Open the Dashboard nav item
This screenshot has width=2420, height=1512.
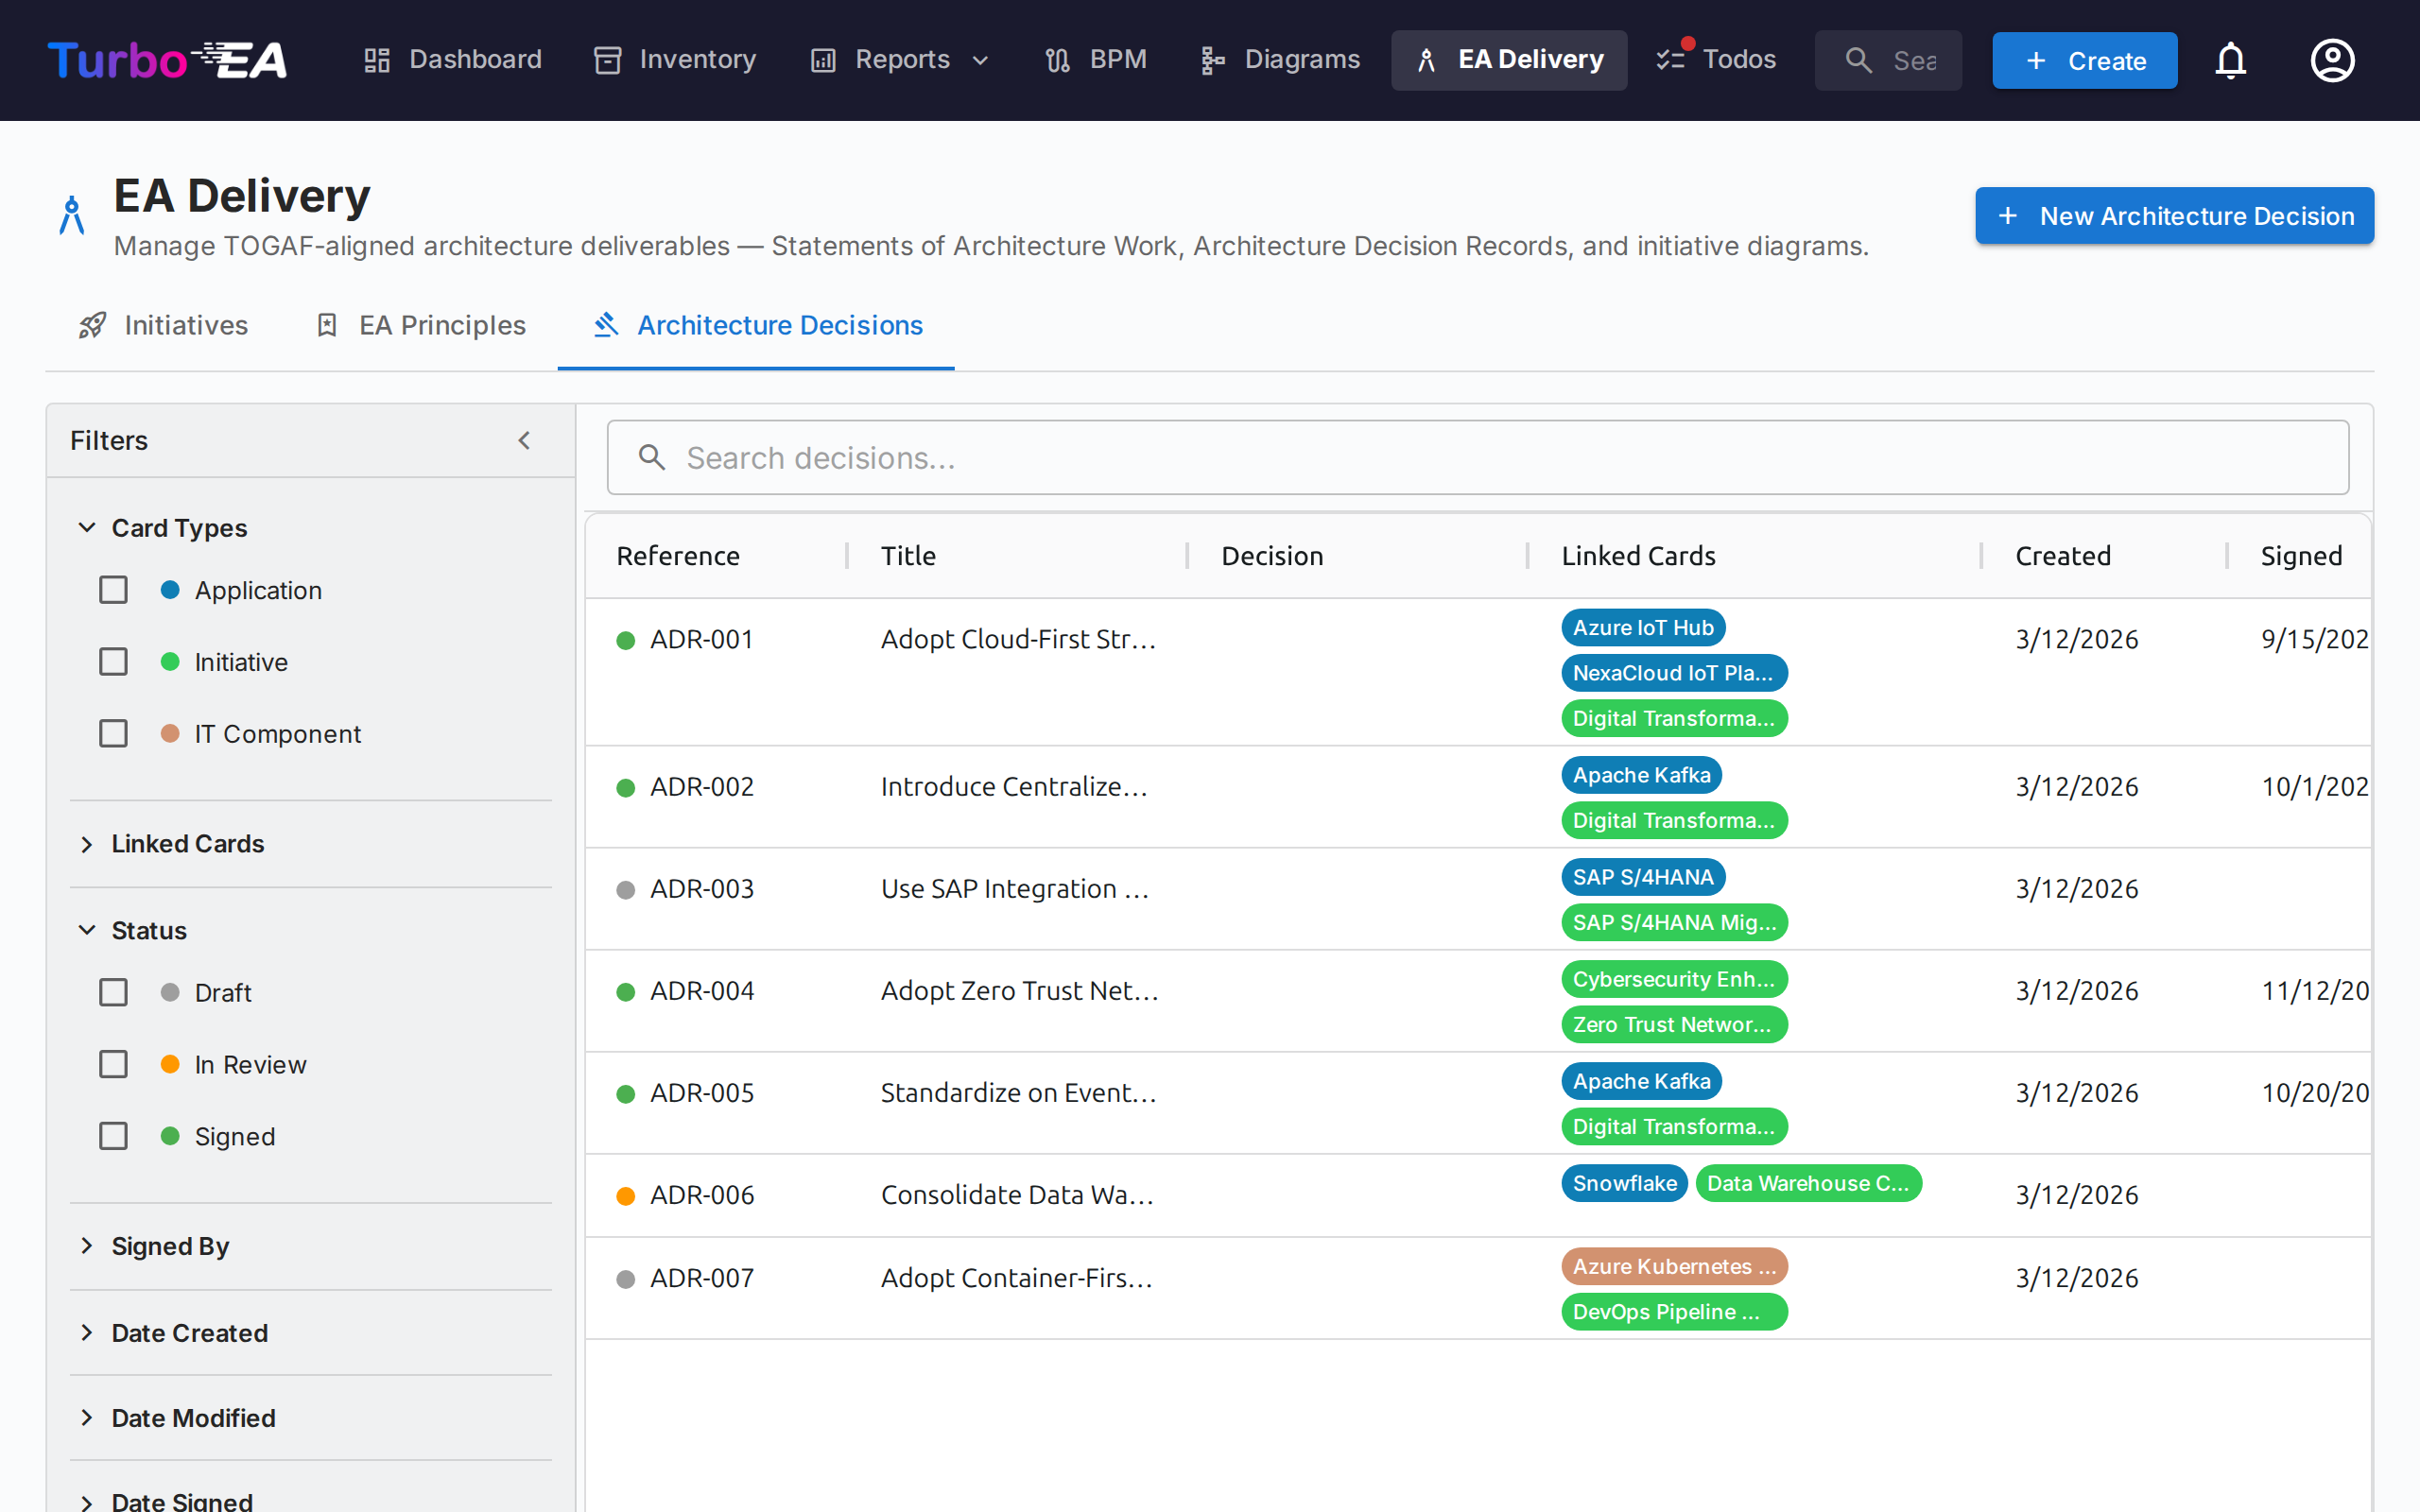(452, 60)
